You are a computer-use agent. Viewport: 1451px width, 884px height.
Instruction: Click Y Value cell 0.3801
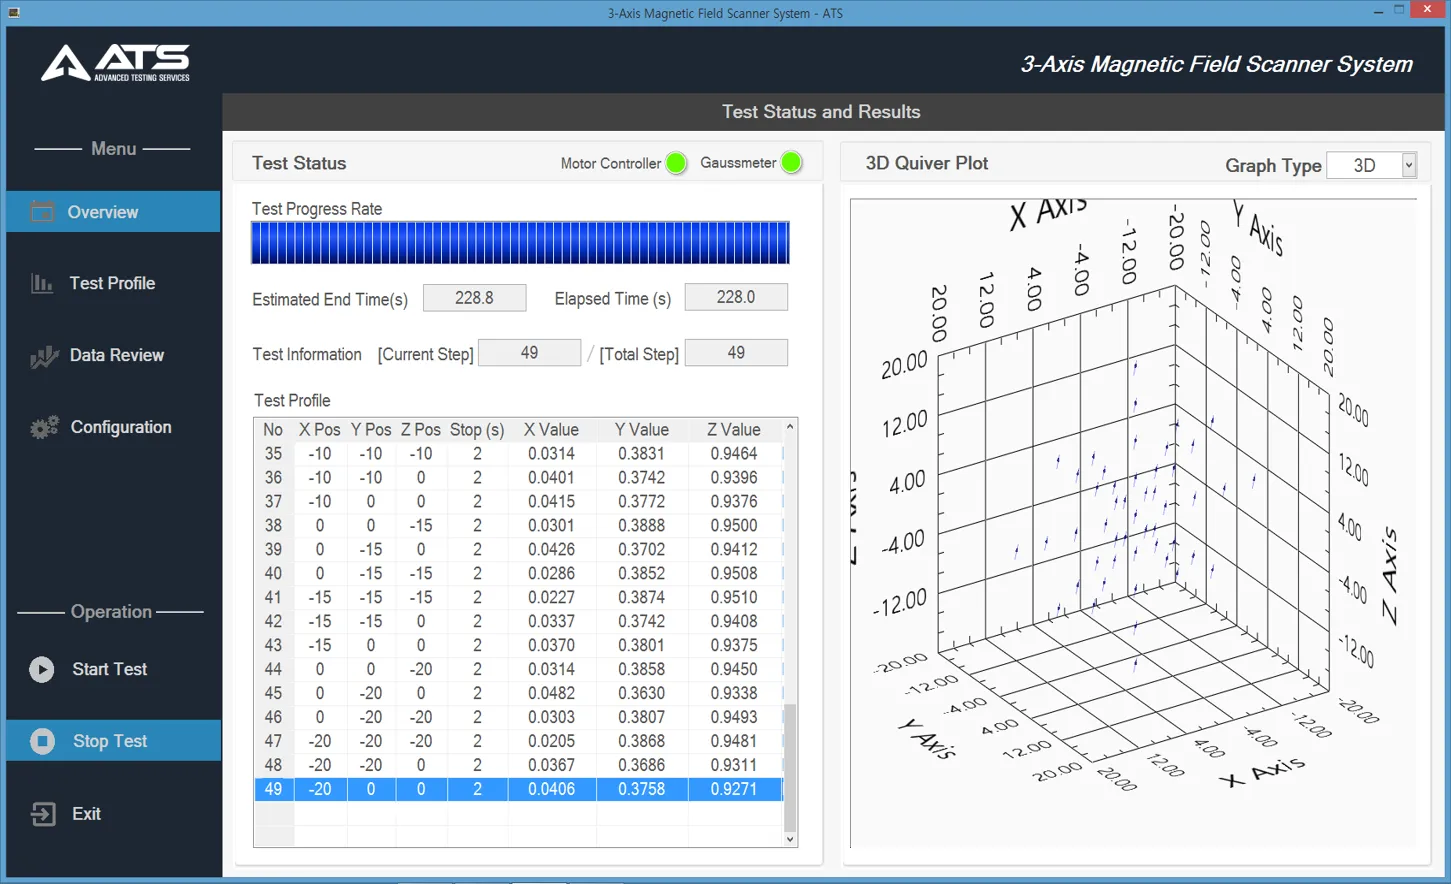tap(642, 646)
